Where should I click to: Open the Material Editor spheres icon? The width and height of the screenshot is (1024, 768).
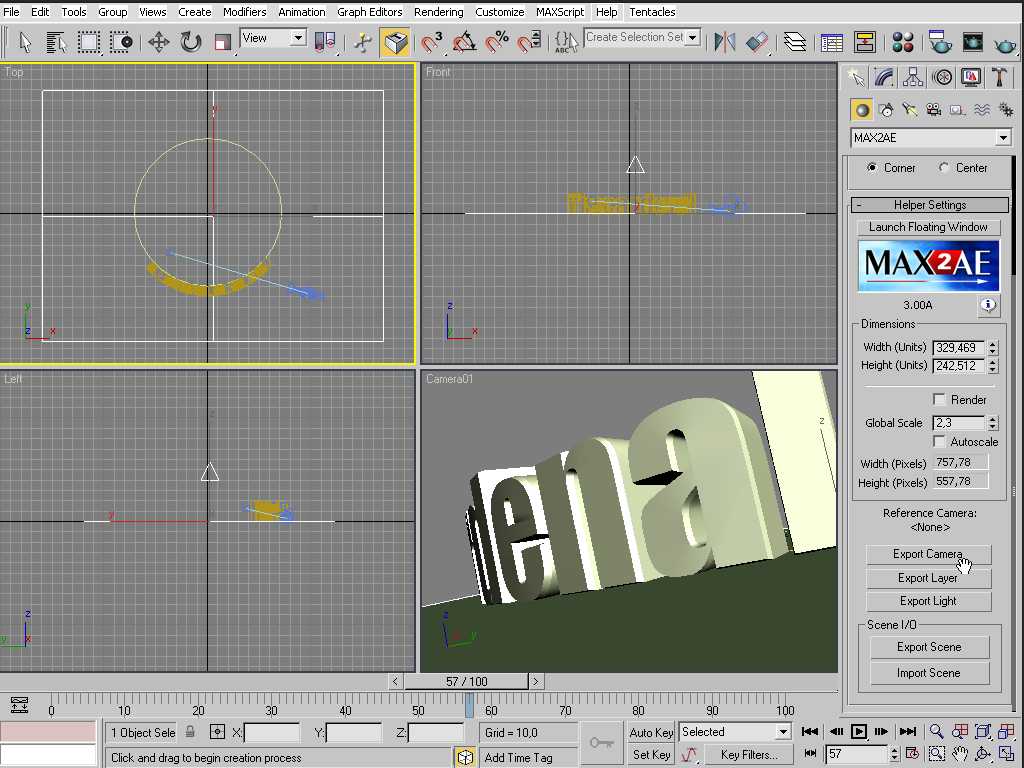point(903,42)
